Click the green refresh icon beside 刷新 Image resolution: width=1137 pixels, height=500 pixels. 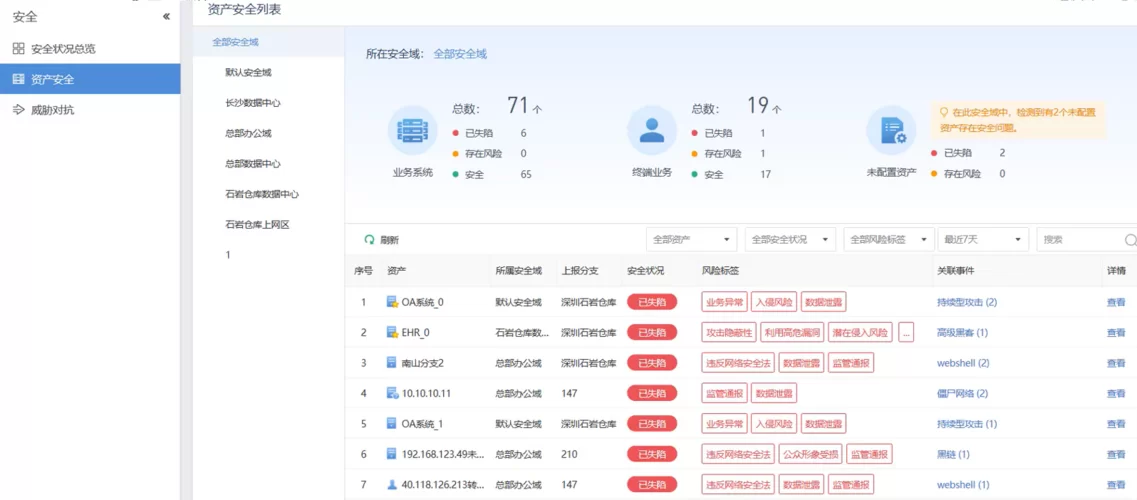tap(368, 240)
